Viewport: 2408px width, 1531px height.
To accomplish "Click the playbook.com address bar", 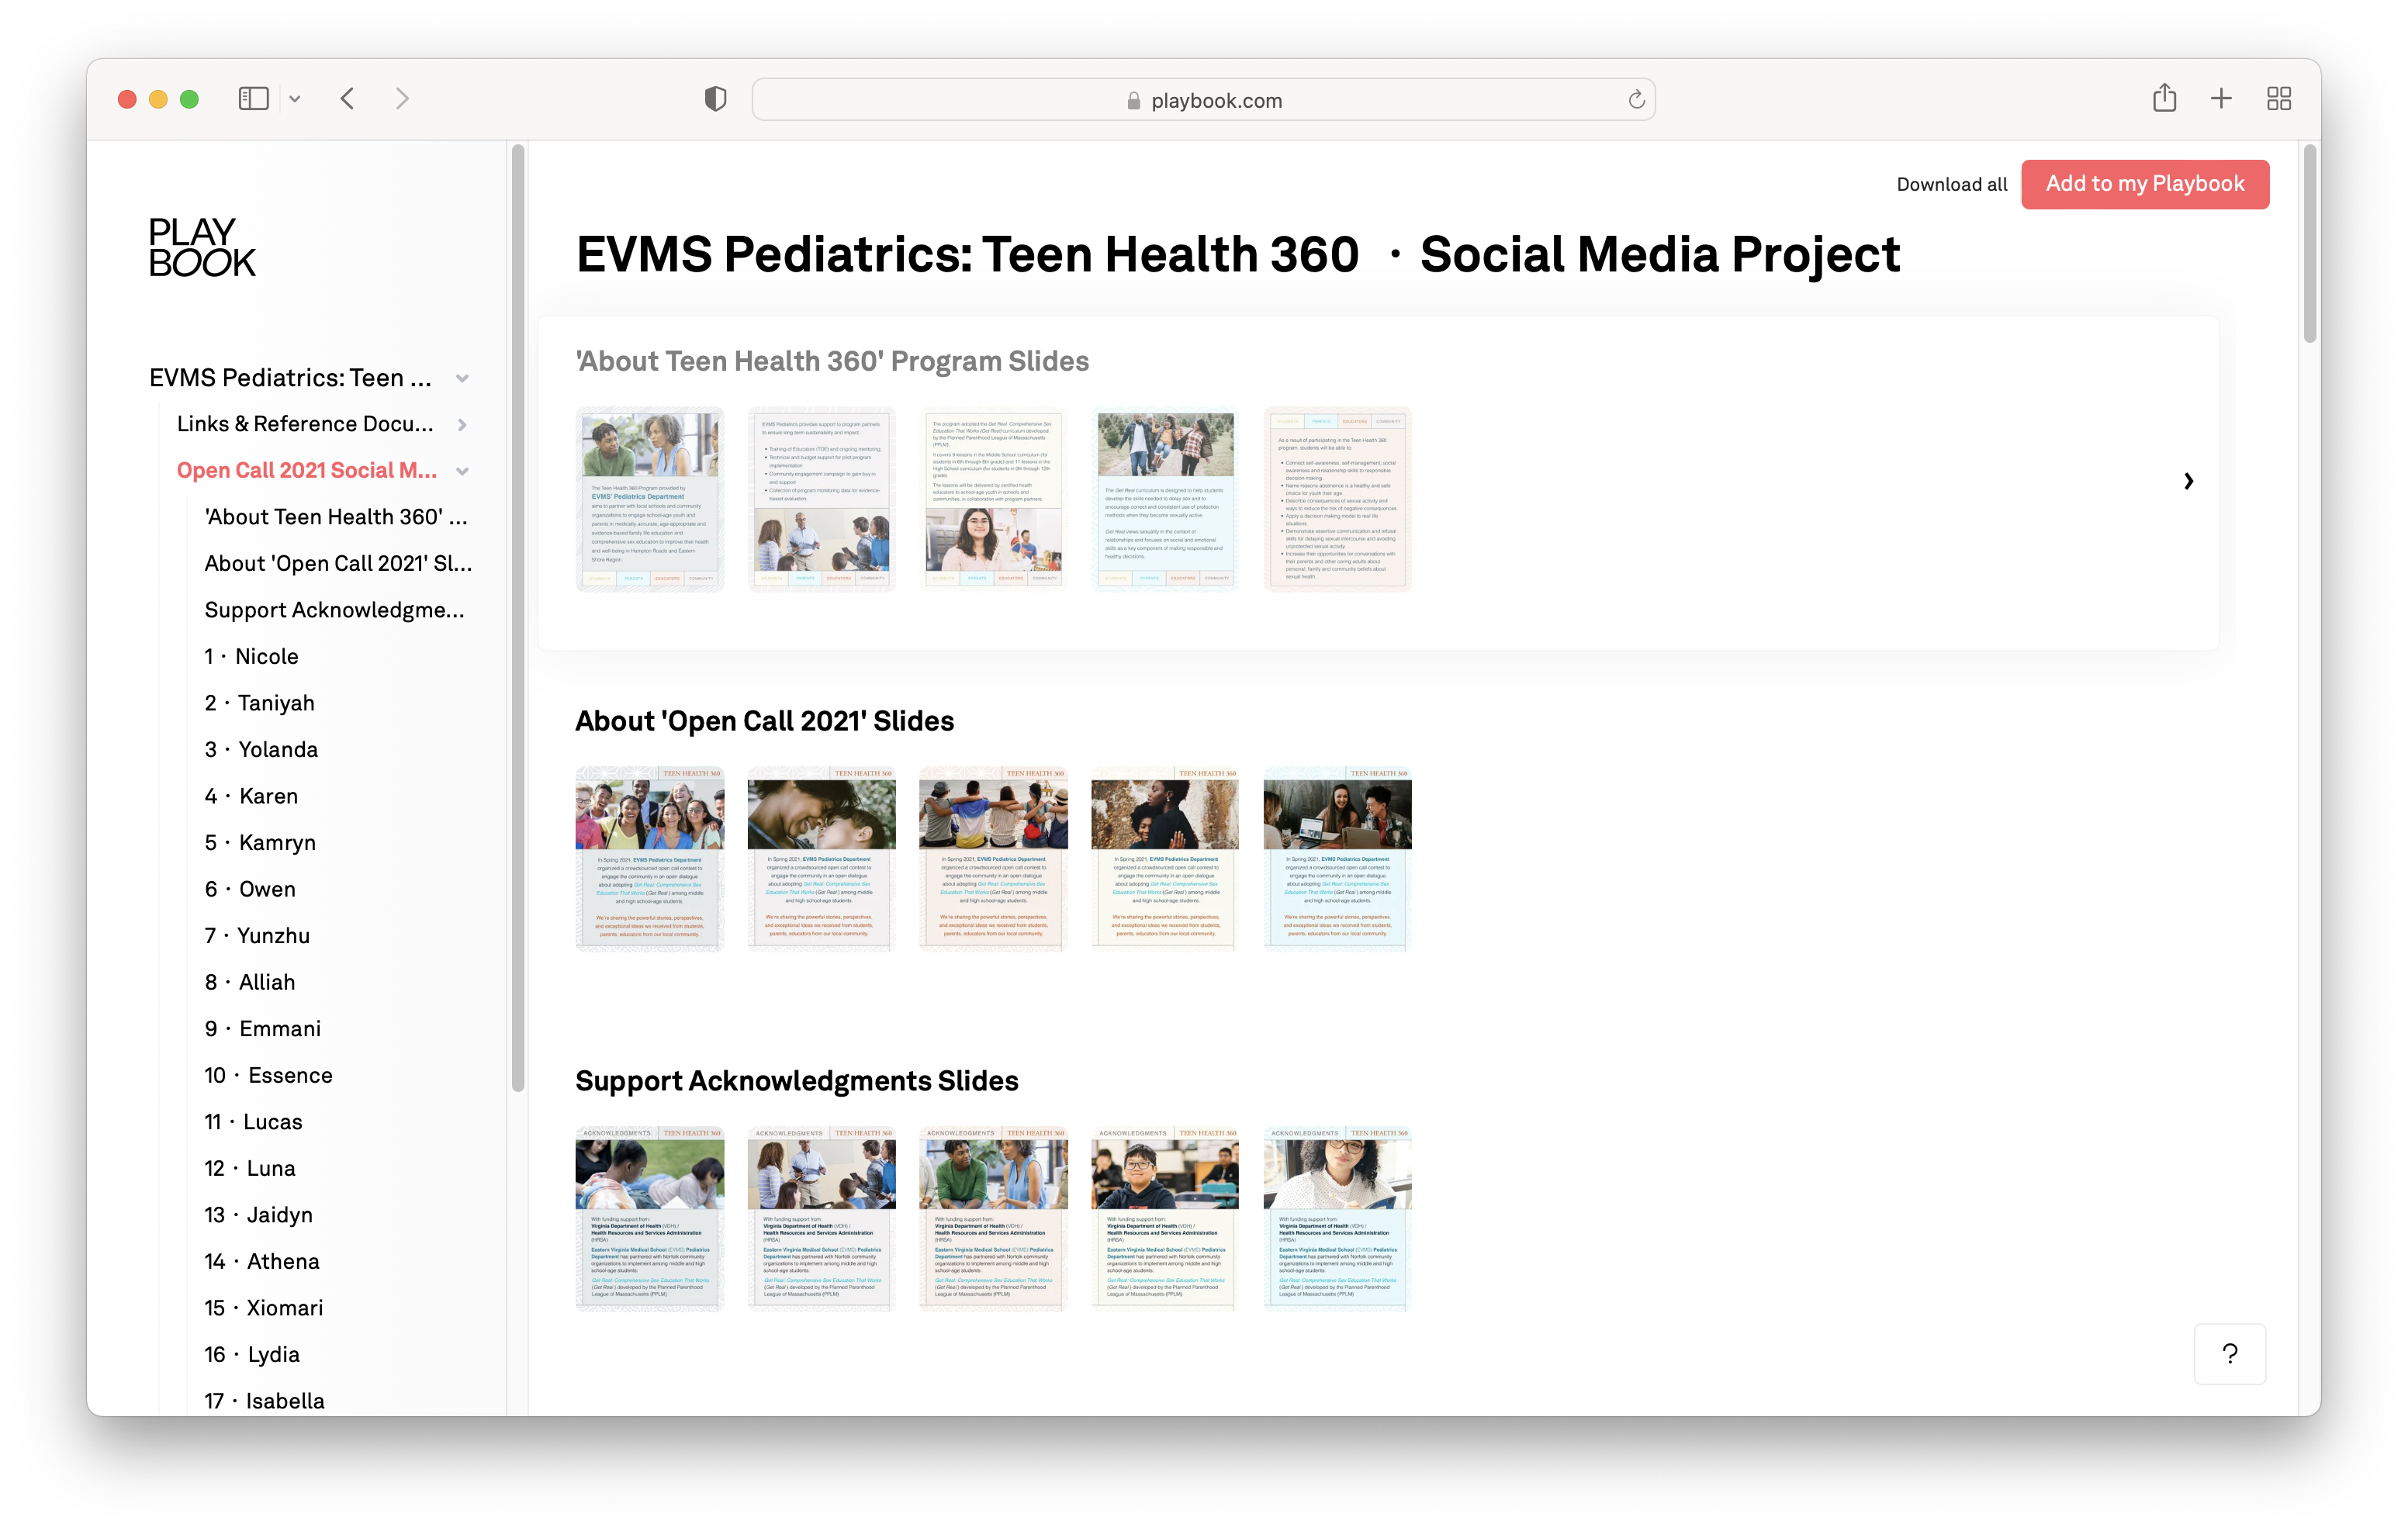I will coord(1203,100).
